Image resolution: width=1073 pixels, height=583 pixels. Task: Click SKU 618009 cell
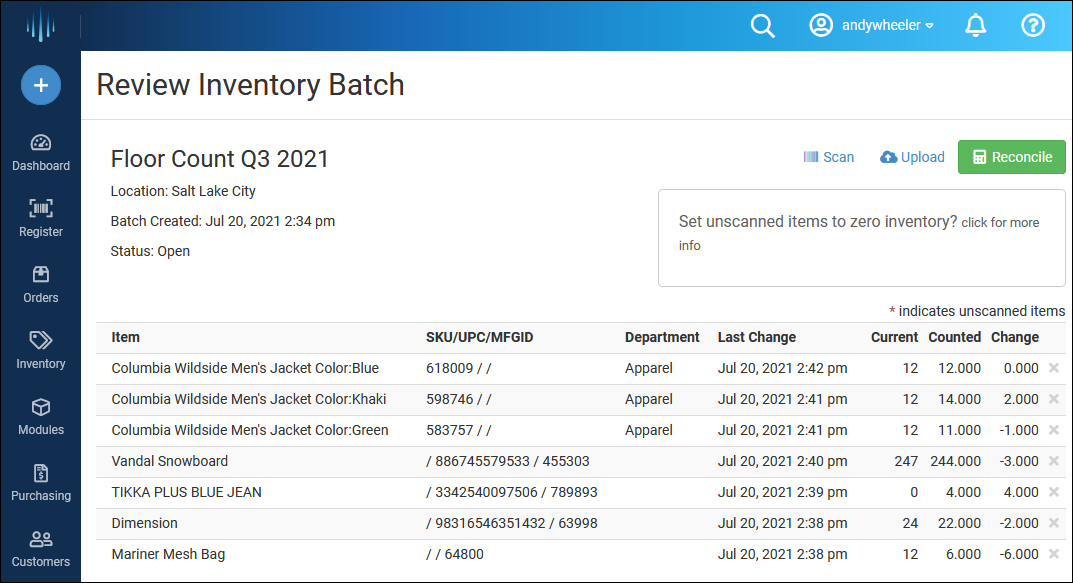[x=458, y=368]
